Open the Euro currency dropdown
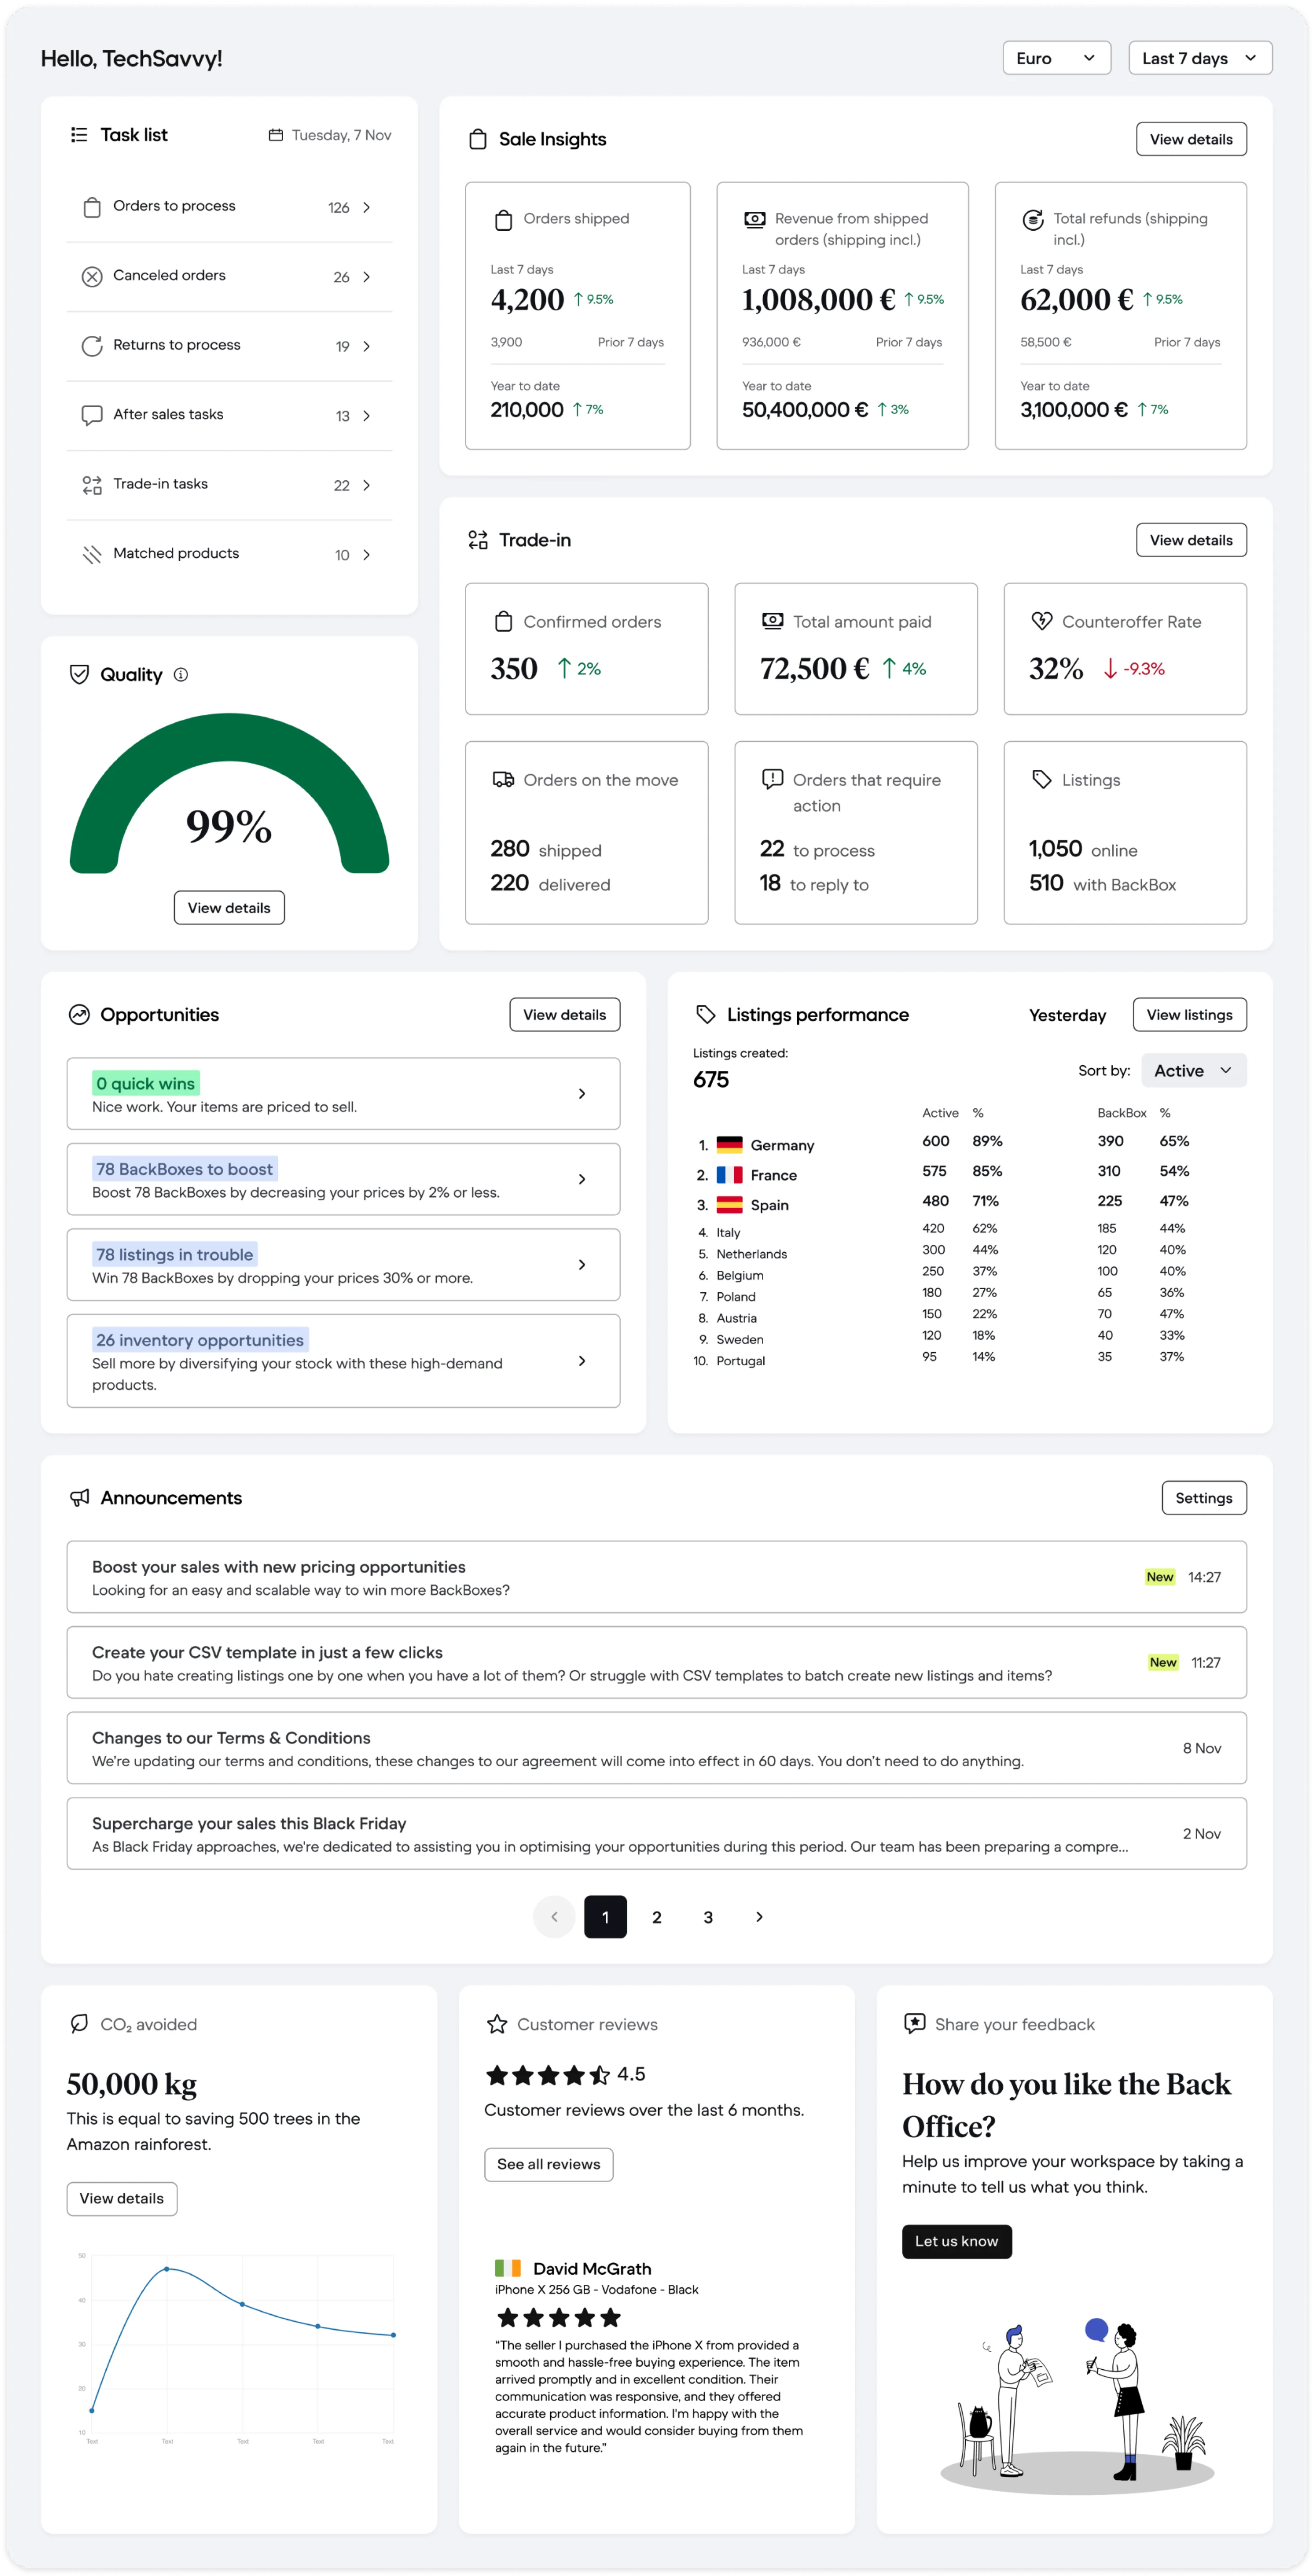This screenshot has width=1314, height=2576. 1057,58
